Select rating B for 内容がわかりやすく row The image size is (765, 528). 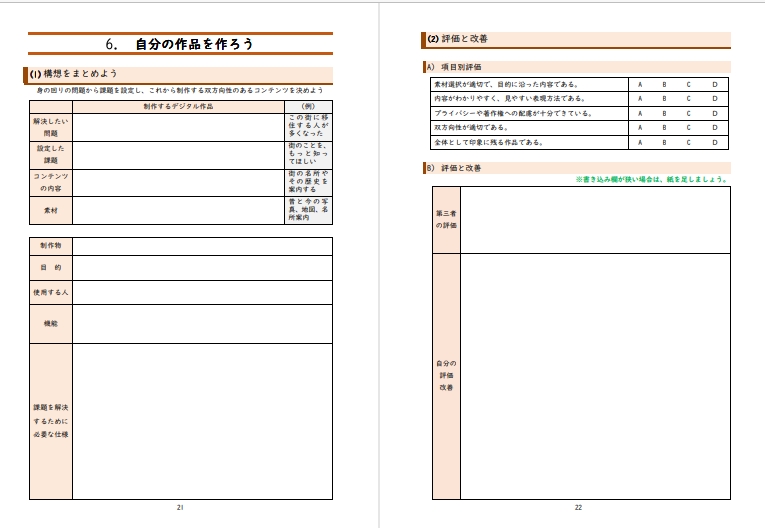(x=664, y=99)
